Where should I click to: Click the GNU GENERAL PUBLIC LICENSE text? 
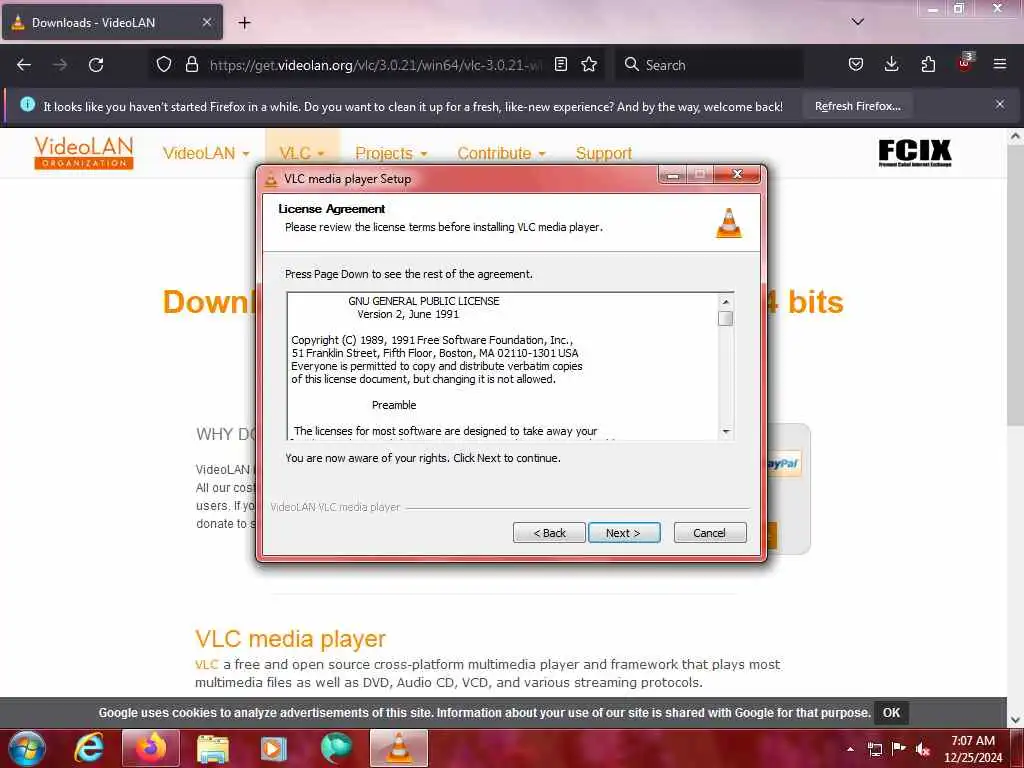pos(423,301)
